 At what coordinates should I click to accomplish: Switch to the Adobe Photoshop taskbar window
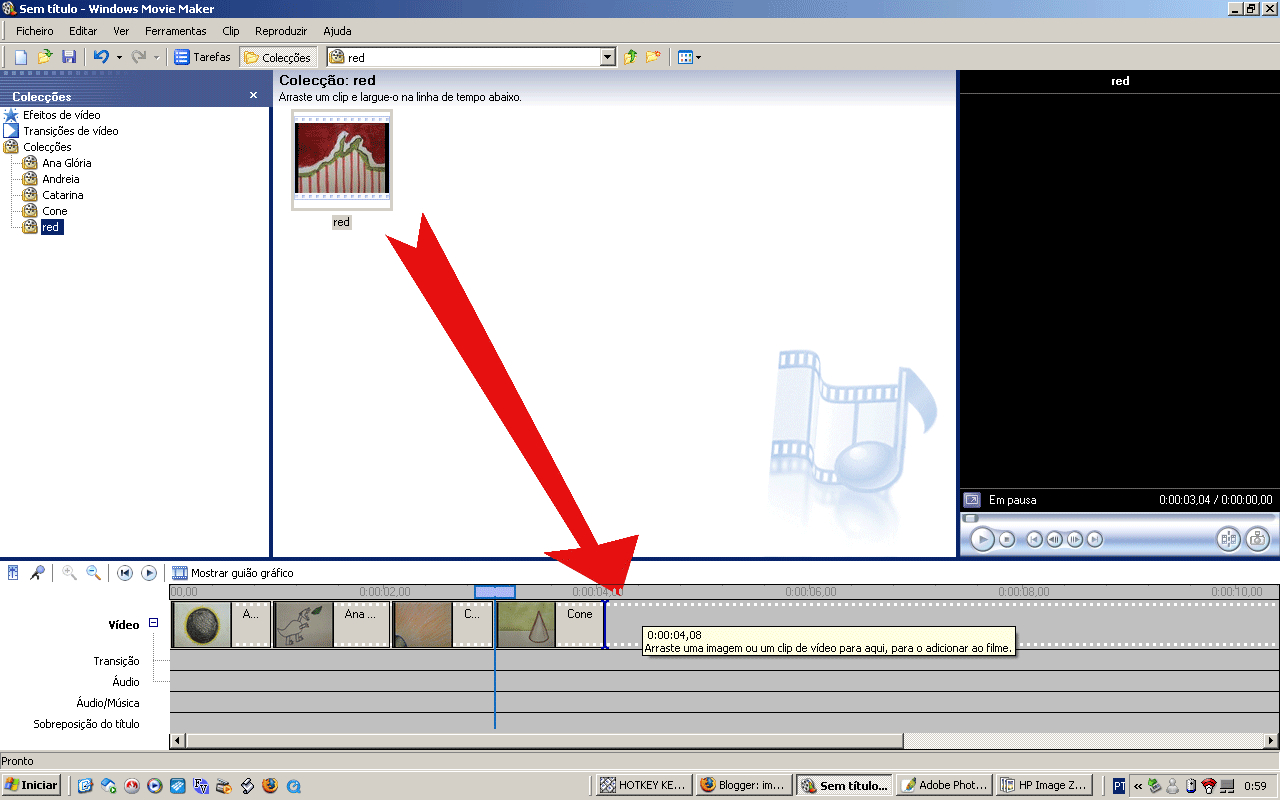[943, 785]
